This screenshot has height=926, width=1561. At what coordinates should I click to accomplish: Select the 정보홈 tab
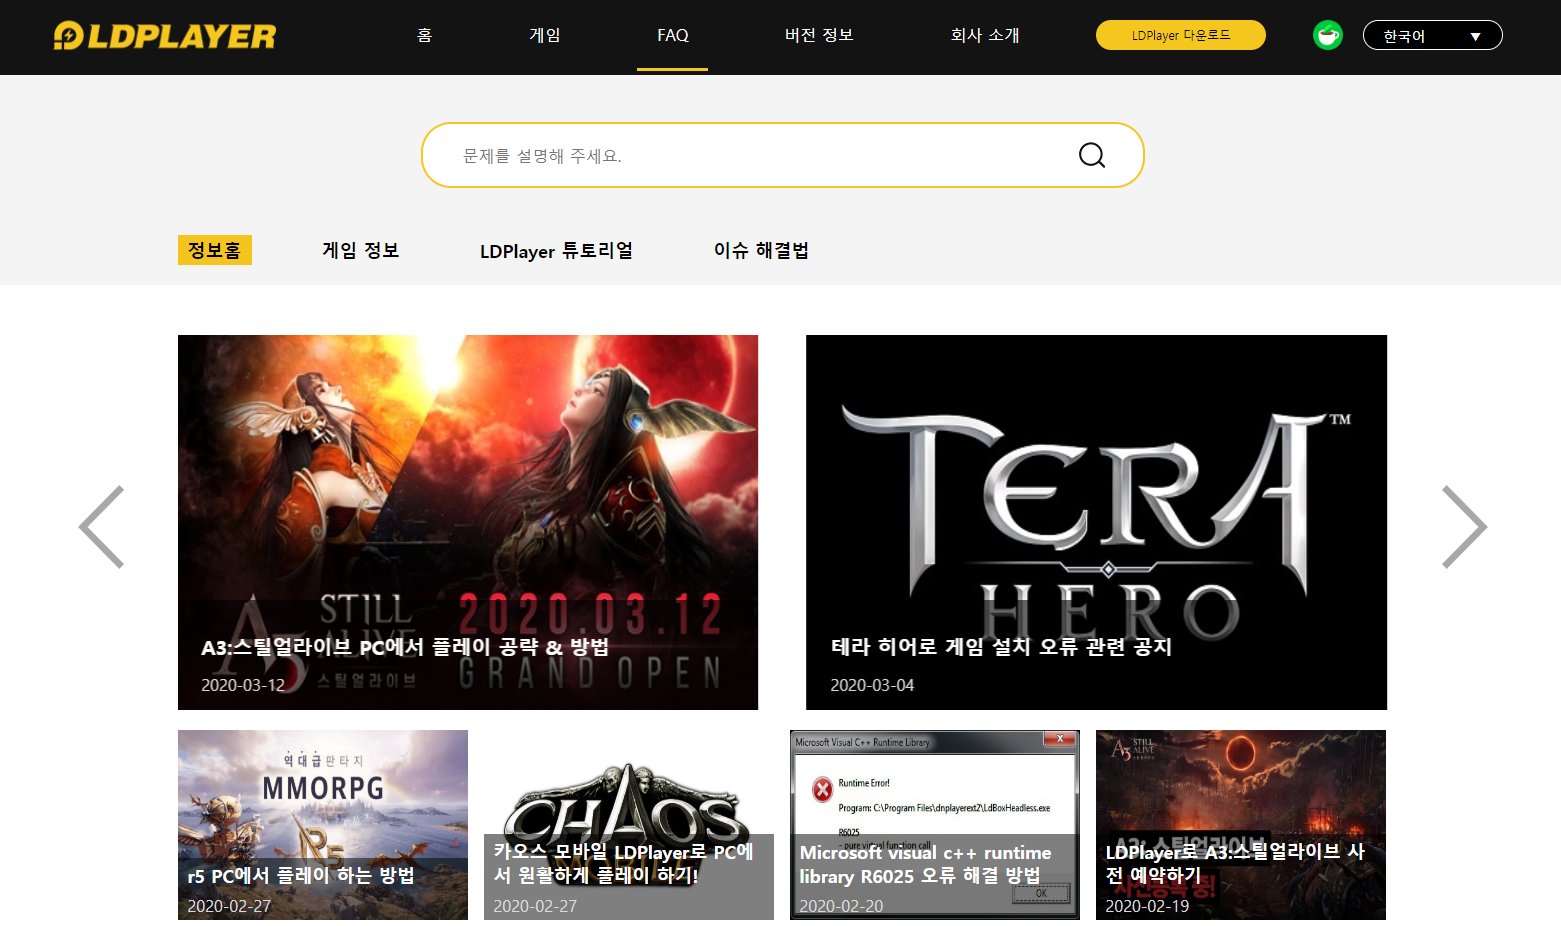click(215, 250)
